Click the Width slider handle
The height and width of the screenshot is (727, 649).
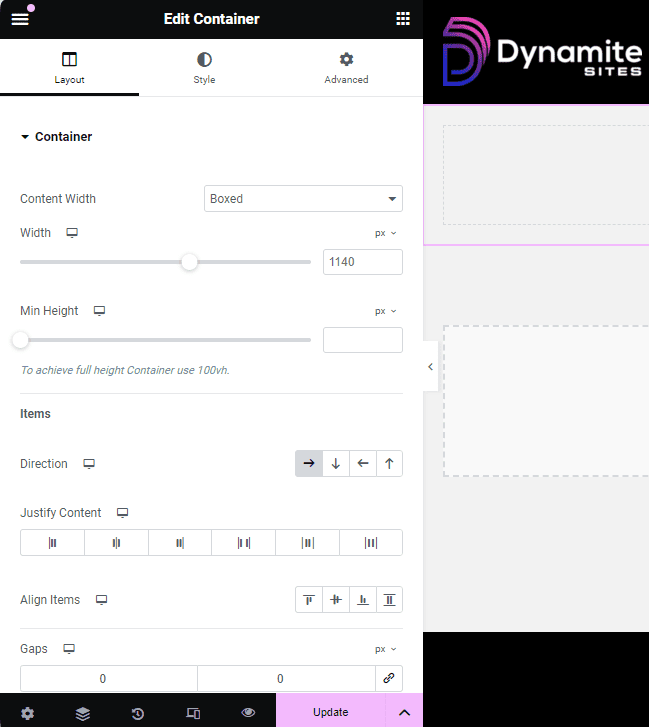coord(189,262)
